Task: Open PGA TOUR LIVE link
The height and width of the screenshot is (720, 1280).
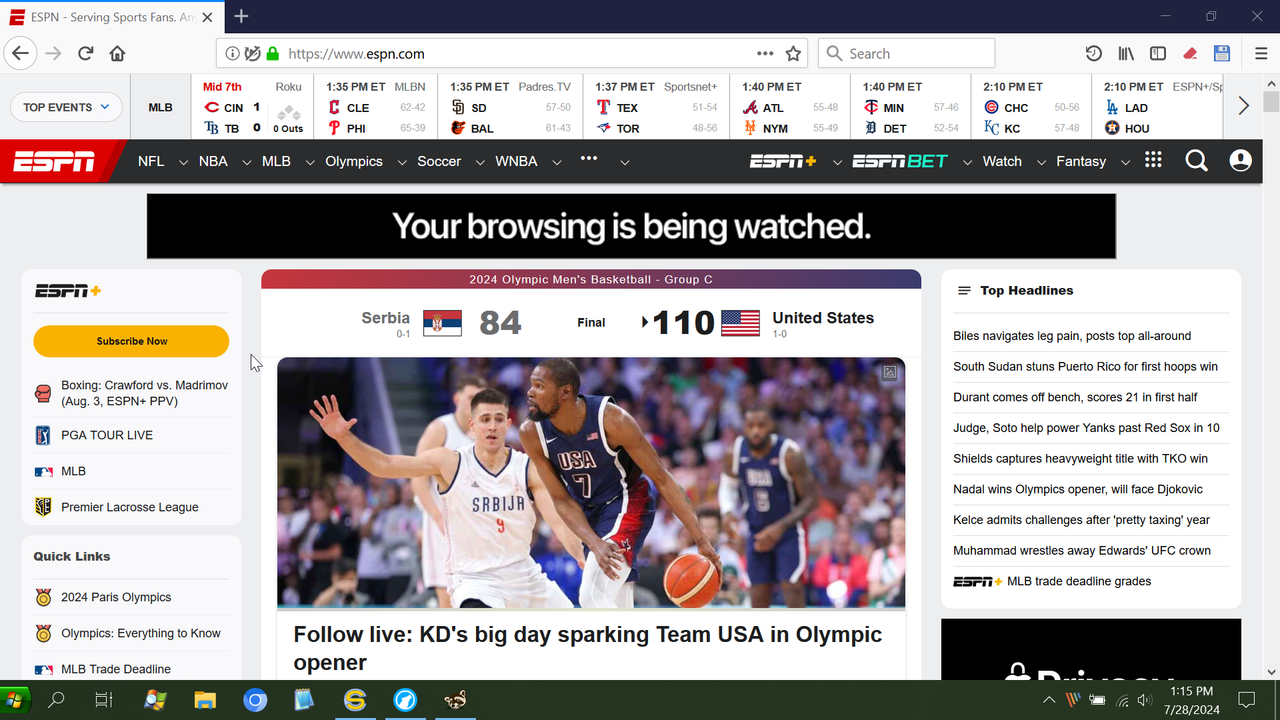Action: click(107, 435)
